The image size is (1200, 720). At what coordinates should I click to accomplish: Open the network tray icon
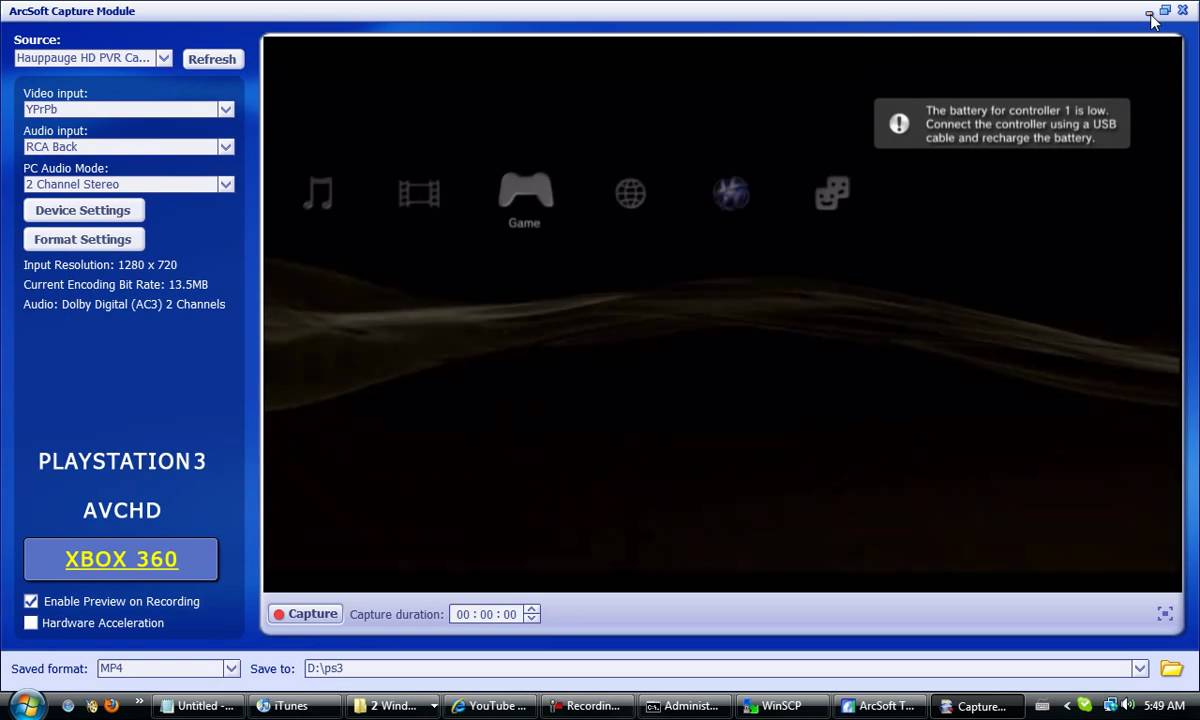pyautogui.click(x=1110, y=705)
